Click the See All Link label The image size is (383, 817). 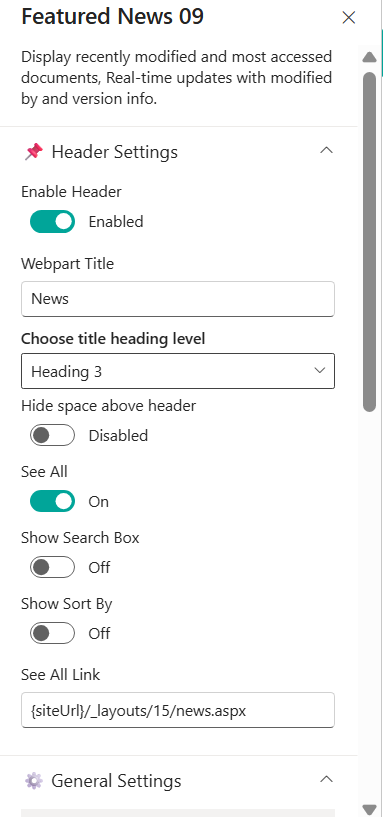[x=60, y=675]
